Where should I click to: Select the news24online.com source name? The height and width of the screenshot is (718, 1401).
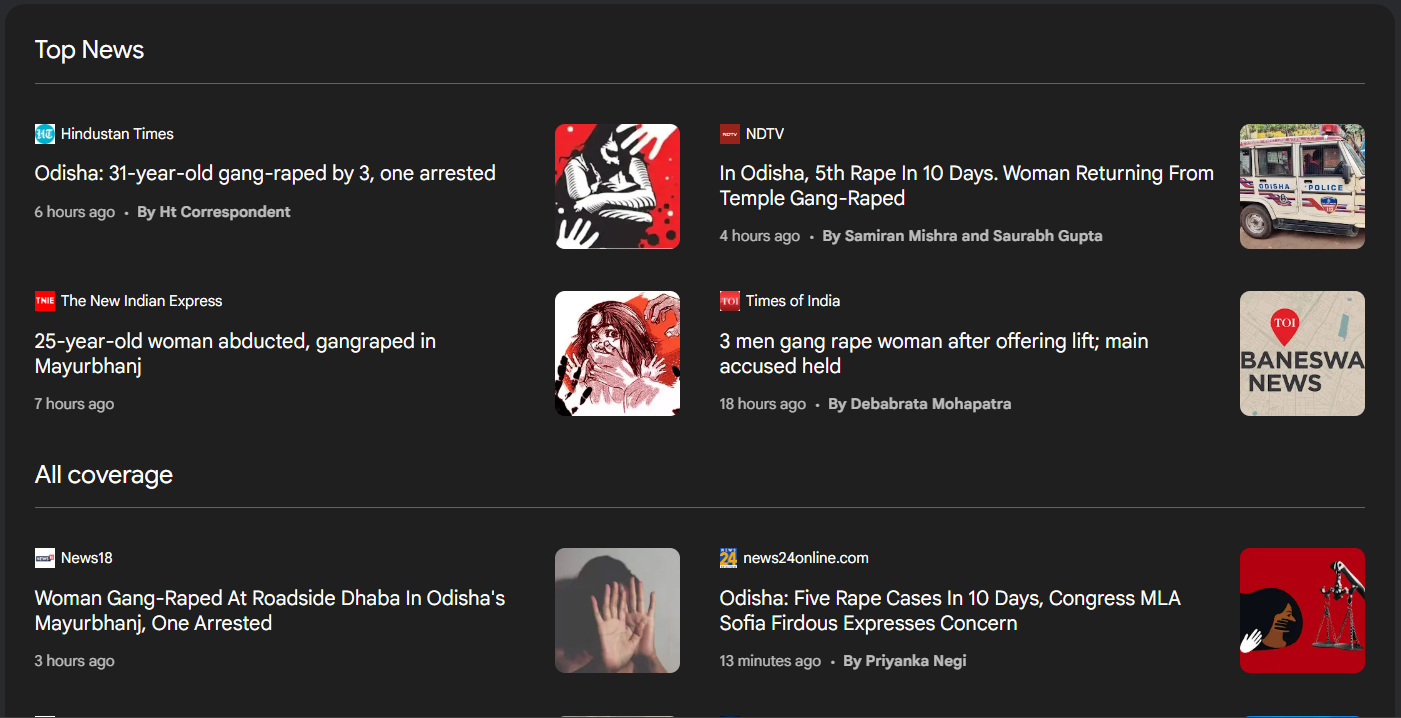click(x=807, y=558)
